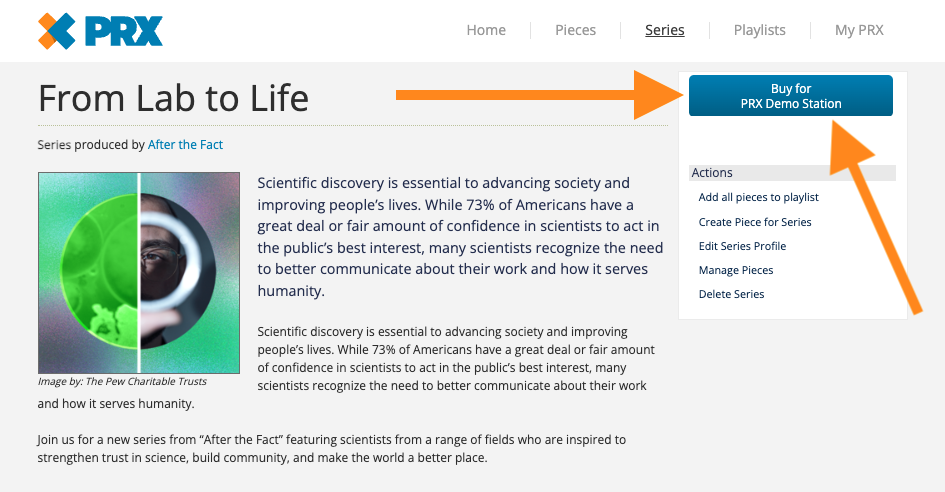Image resolution: width=945 pixels, height=492 pixels.
Task: Open My PRX menu
Action: 859,30
